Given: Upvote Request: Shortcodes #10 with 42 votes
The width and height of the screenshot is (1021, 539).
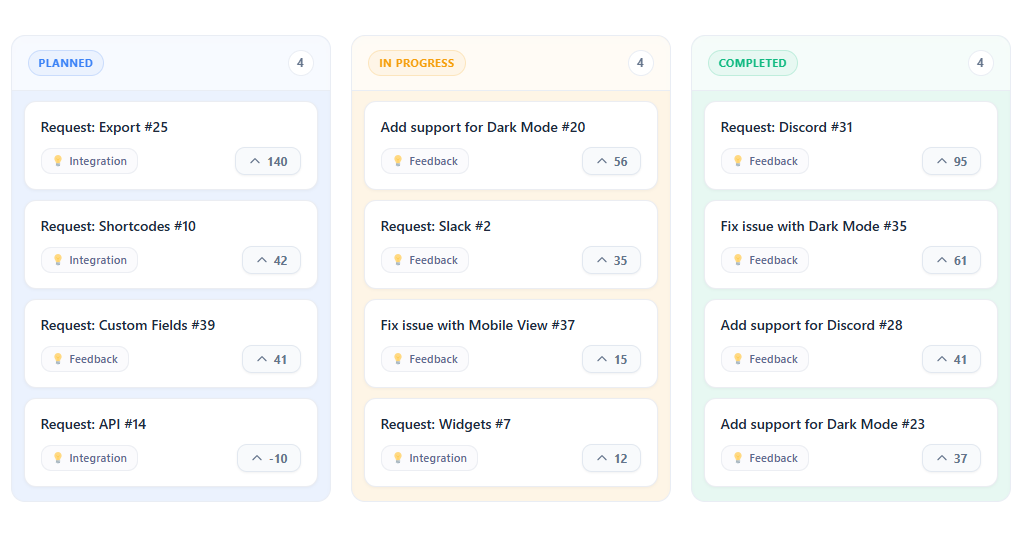Looking at the screenshot, I should point(271,260).
